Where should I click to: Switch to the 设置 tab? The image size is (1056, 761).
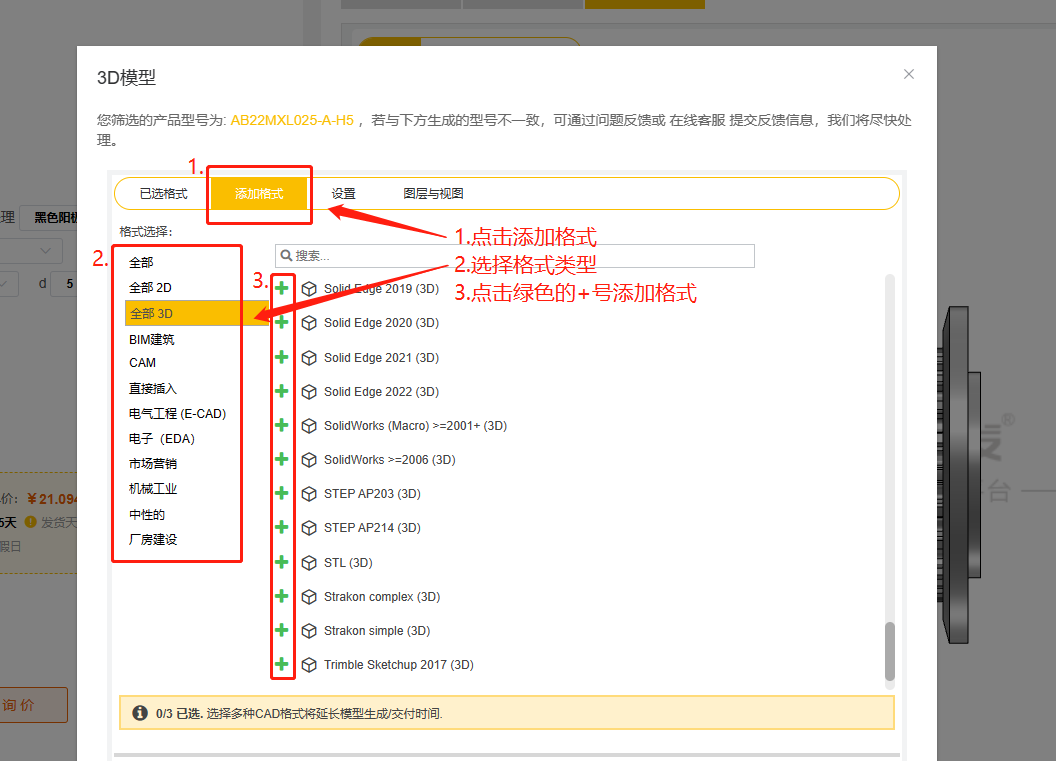point(342,192)
